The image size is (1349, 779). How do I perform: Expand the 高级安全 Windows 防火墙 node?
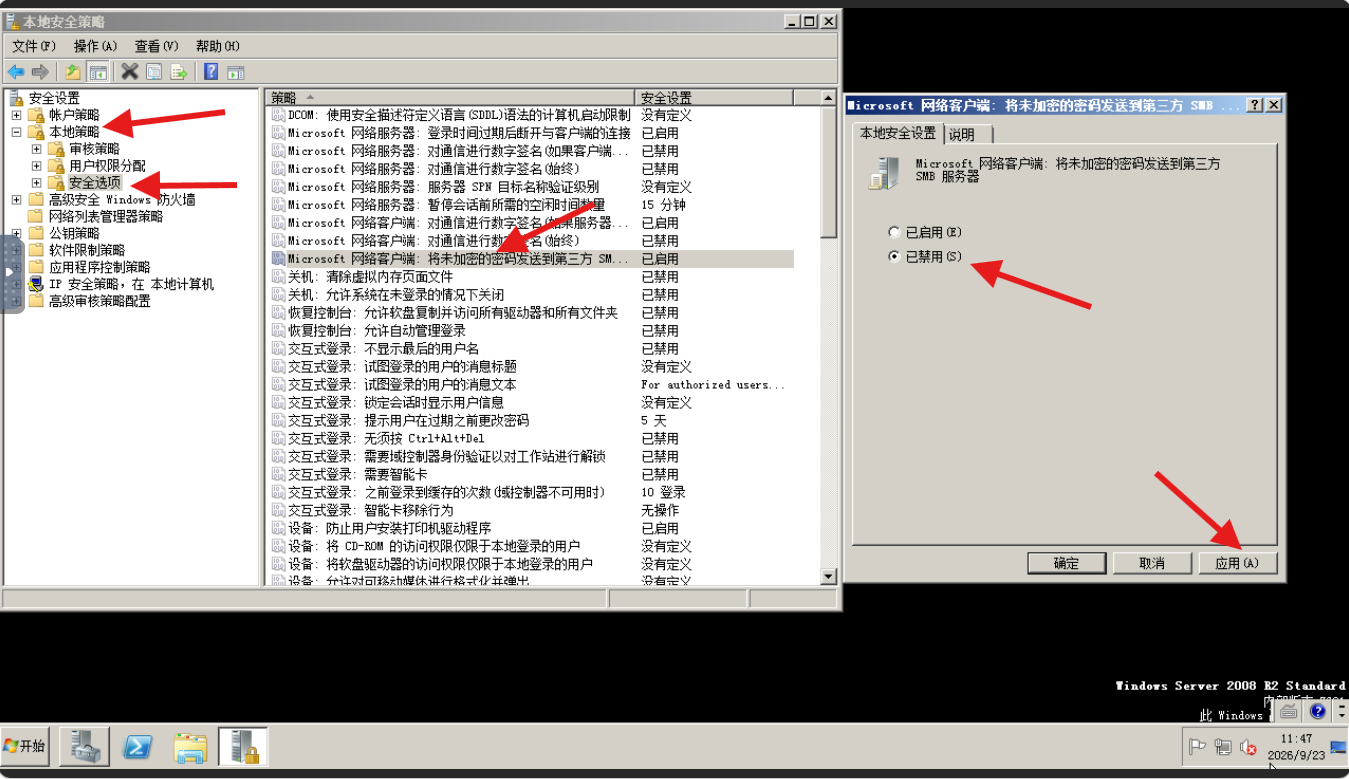tap(16, 200)
